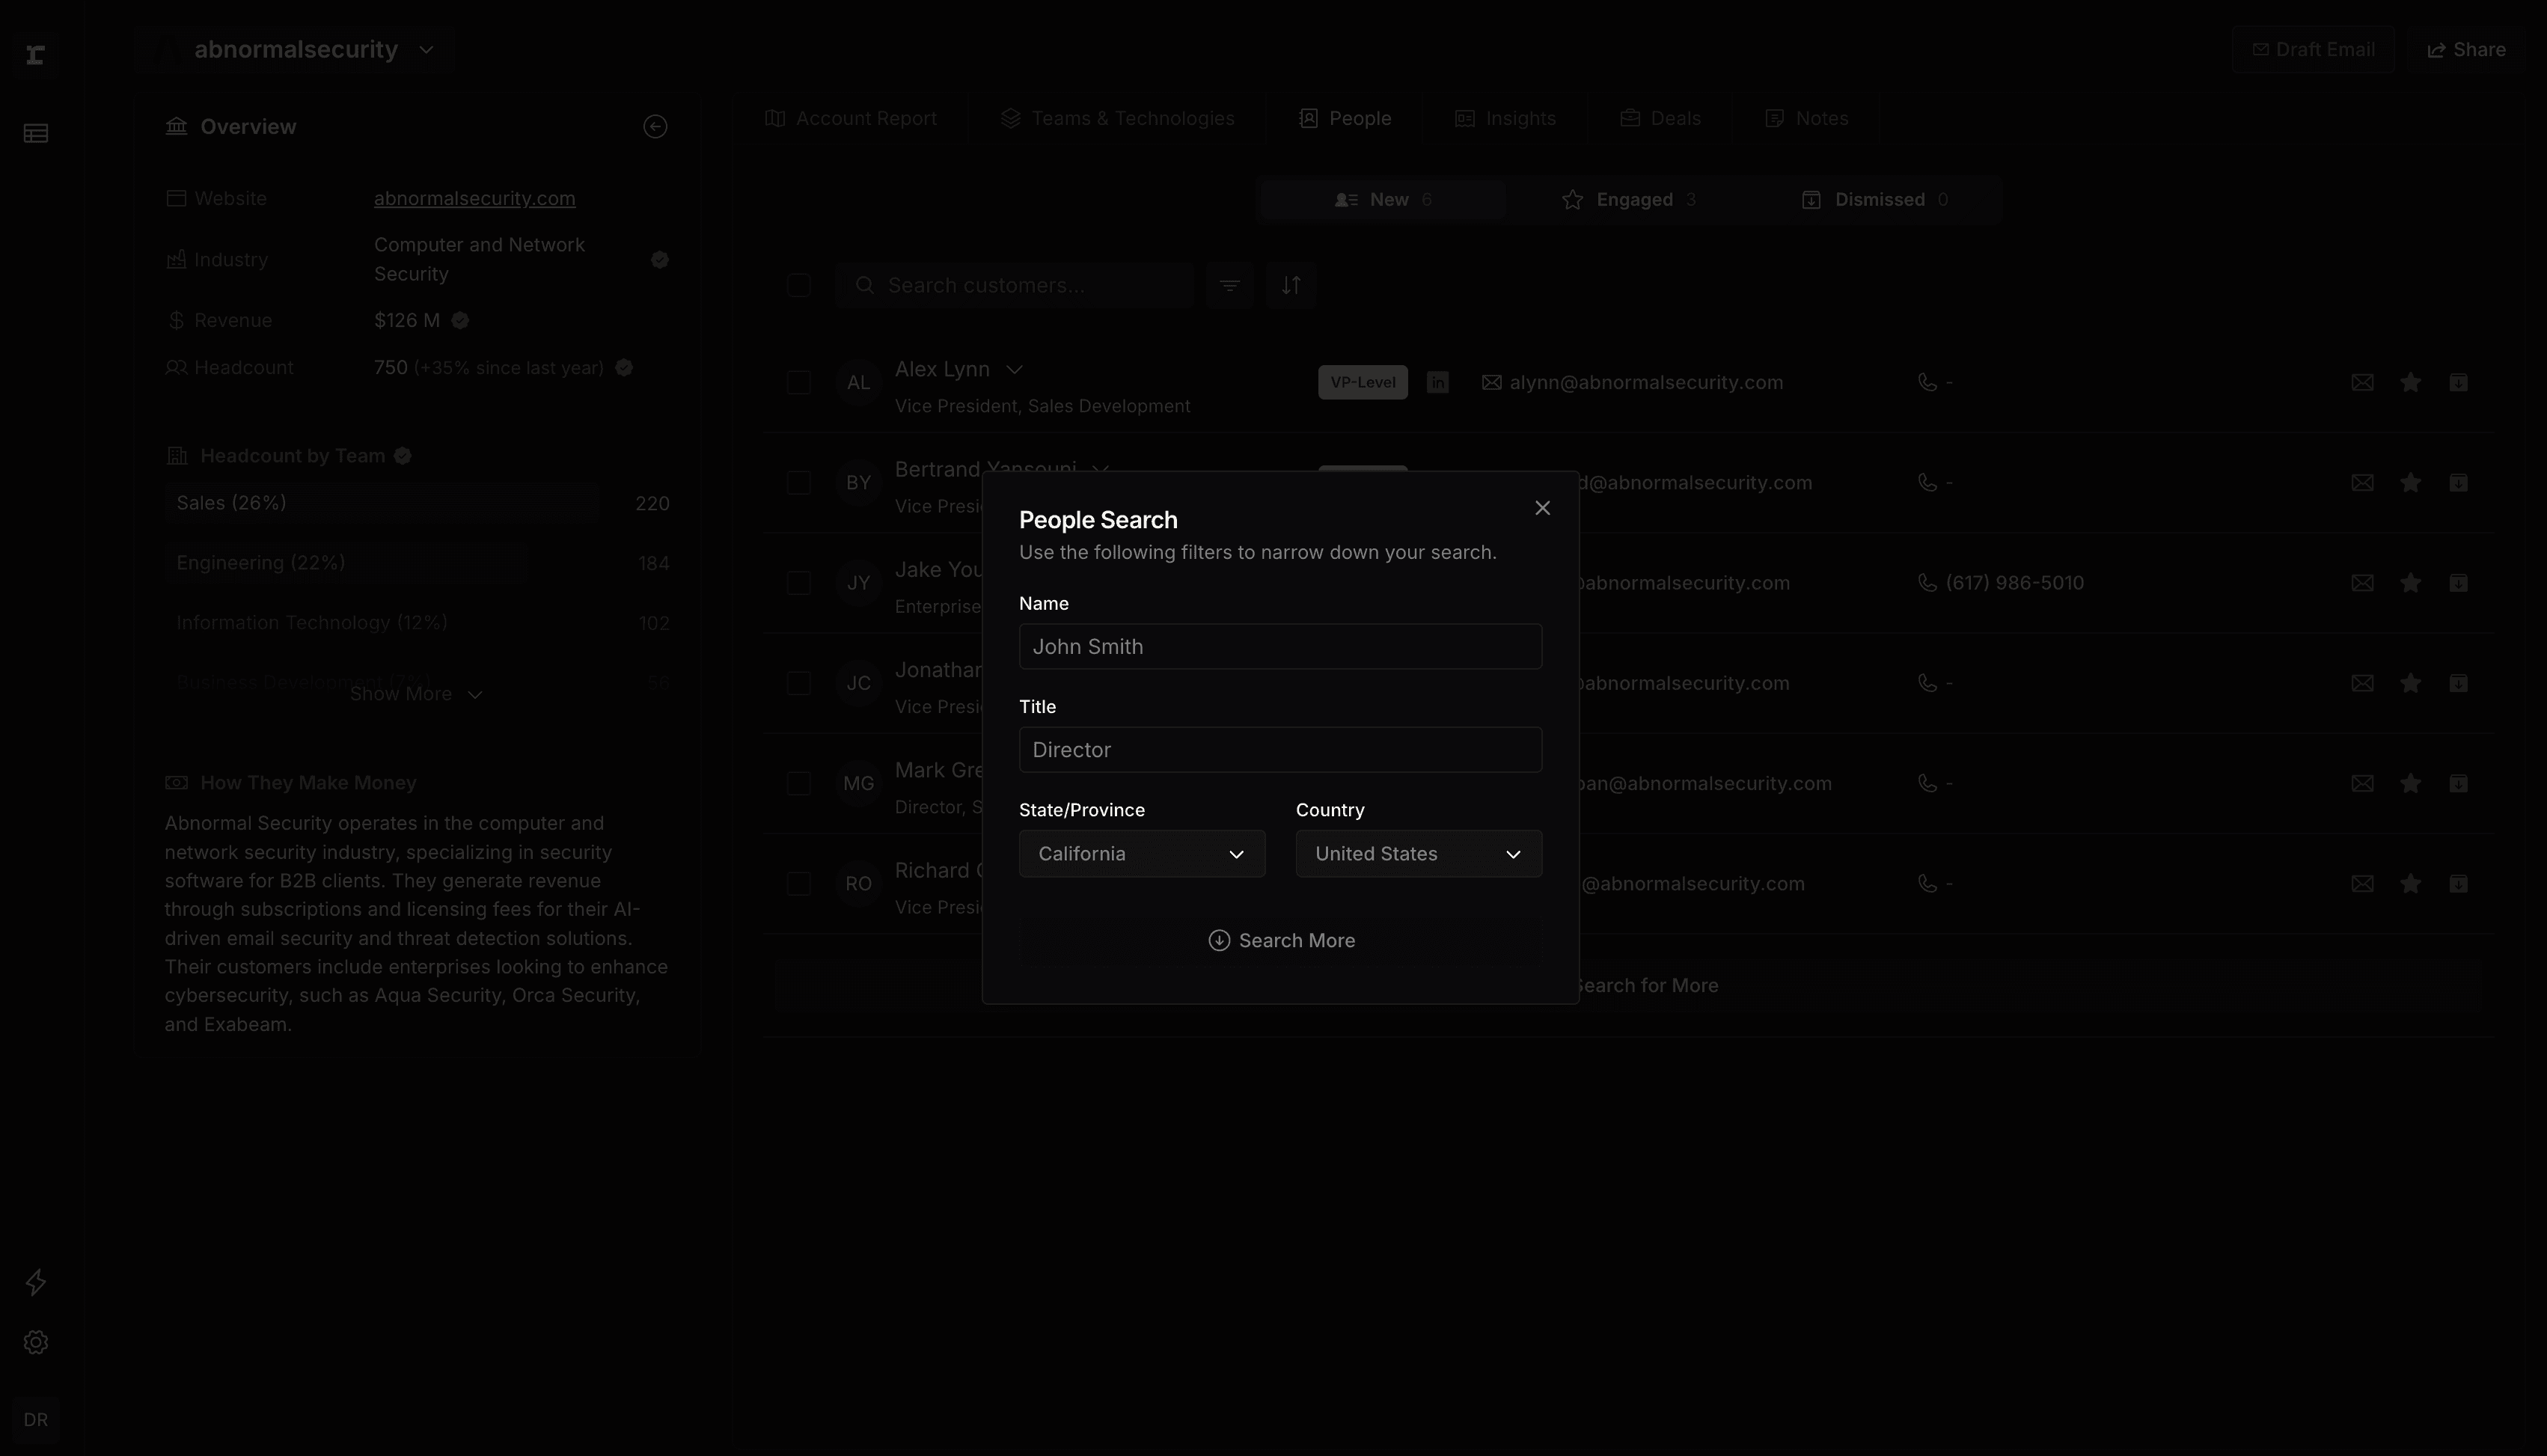The width and height of the screenshot is (2547, 1456).
Task: Star Alex Lynn as engaged
Action: 2410,383
